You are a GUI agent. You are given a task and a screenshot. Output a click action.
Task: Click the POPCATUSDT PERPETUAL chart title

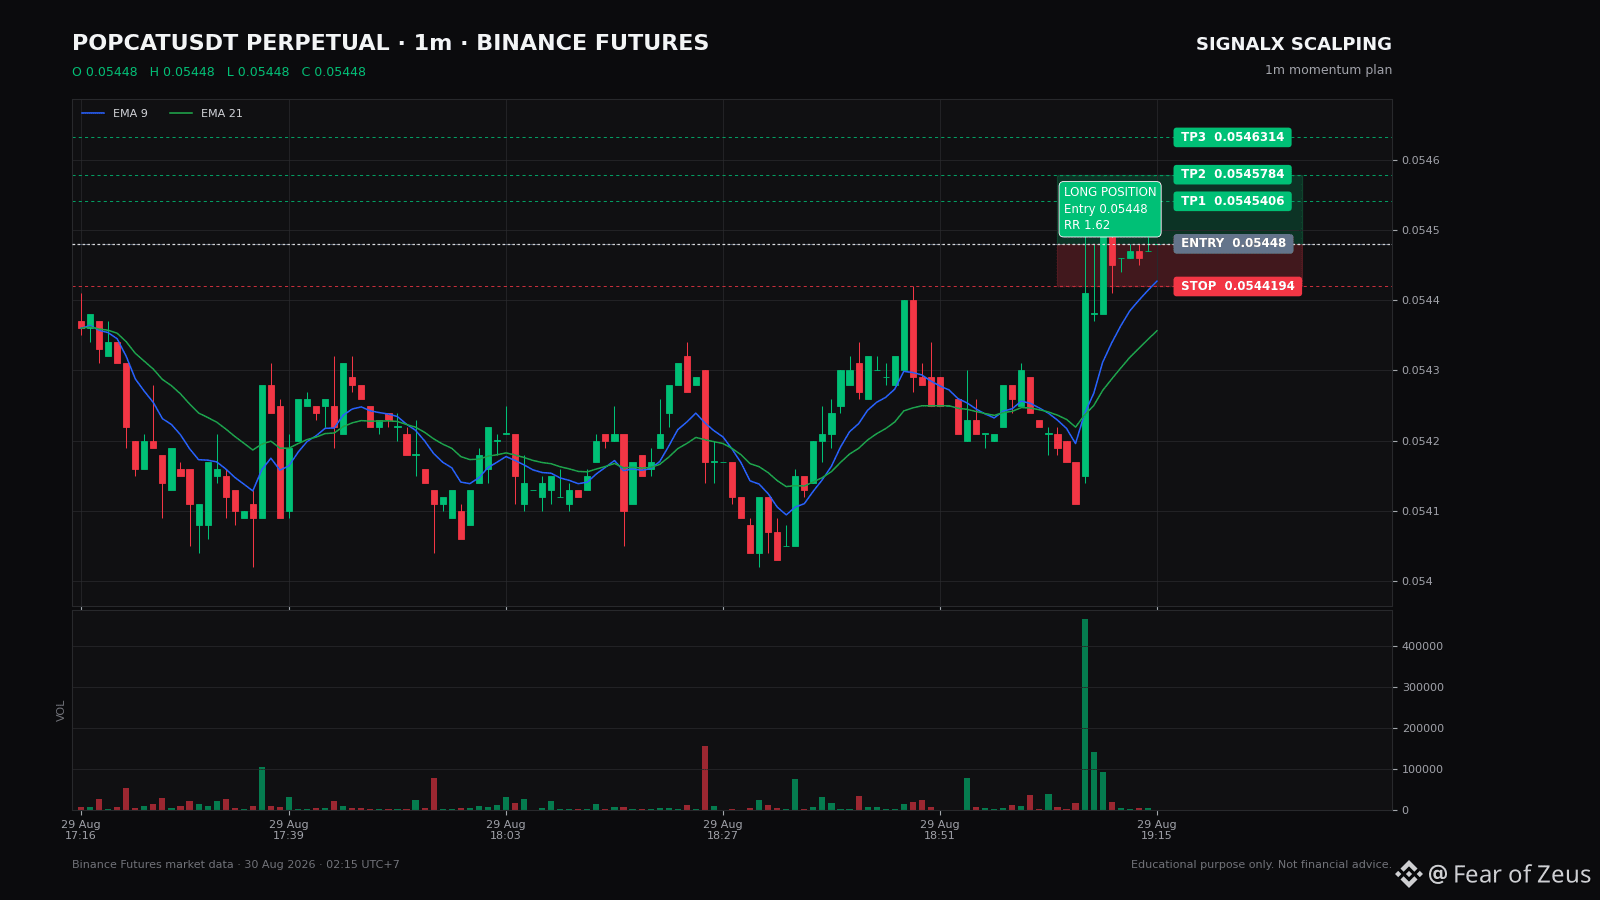[390, 44]
